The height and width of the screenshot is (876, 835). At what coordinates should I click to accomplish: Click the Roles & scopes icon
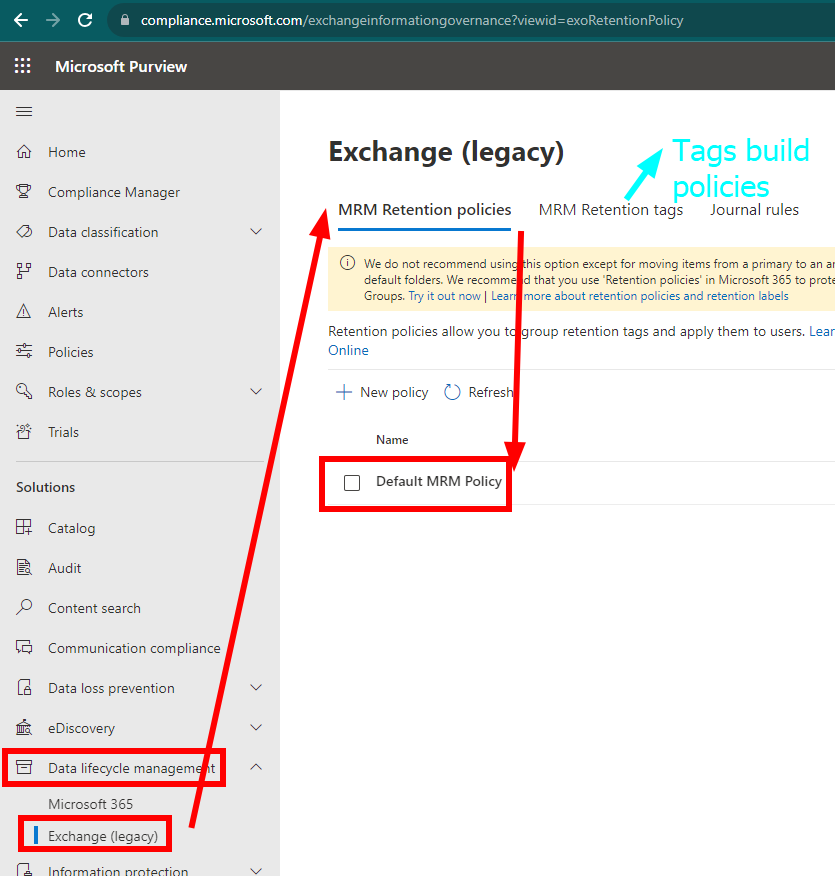(24, 391)
